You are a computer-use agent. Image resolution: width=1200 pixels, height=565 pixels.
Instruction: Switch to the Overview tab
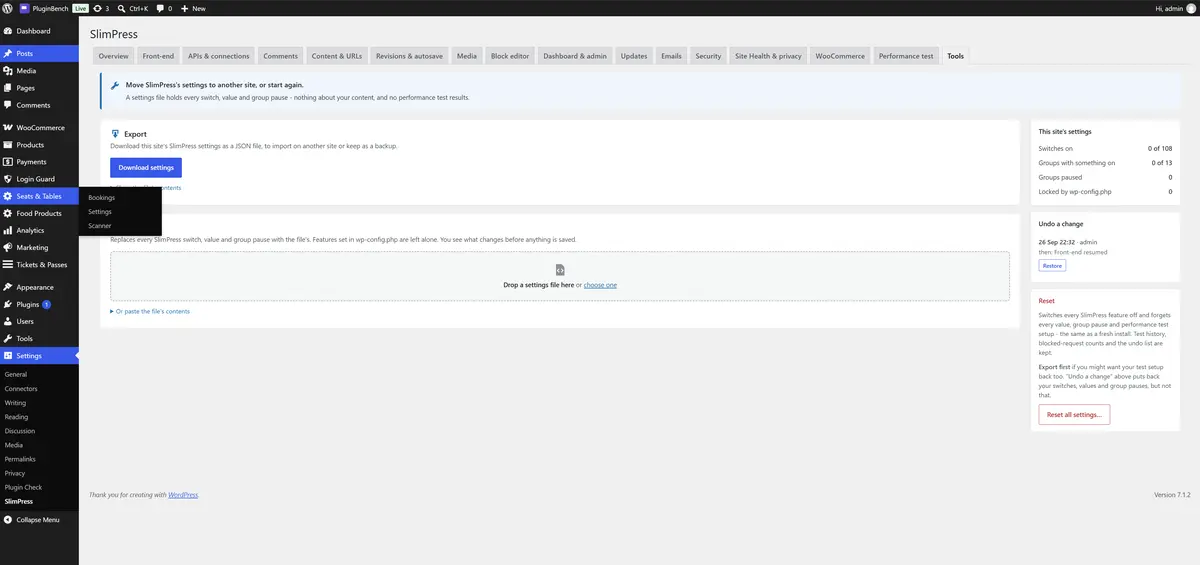(113, 56)
